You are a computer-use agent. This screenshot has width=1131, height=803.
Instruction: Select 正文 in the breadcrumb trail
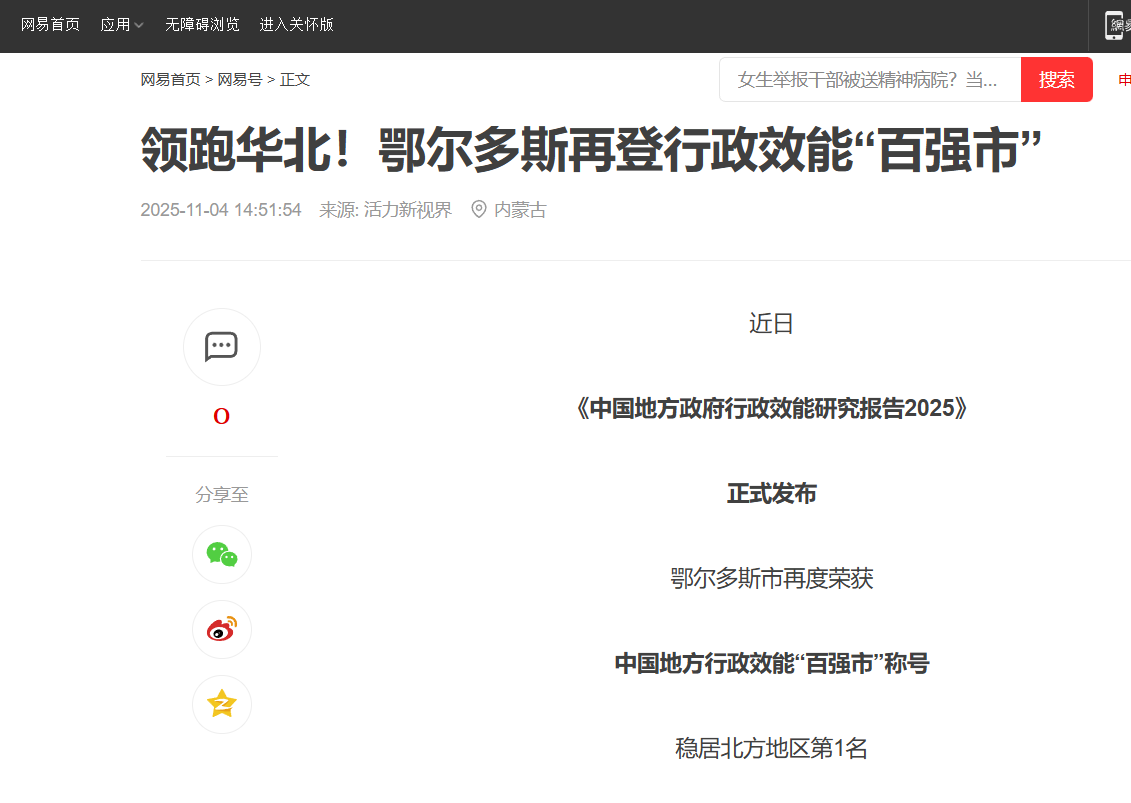click(295, 80)
